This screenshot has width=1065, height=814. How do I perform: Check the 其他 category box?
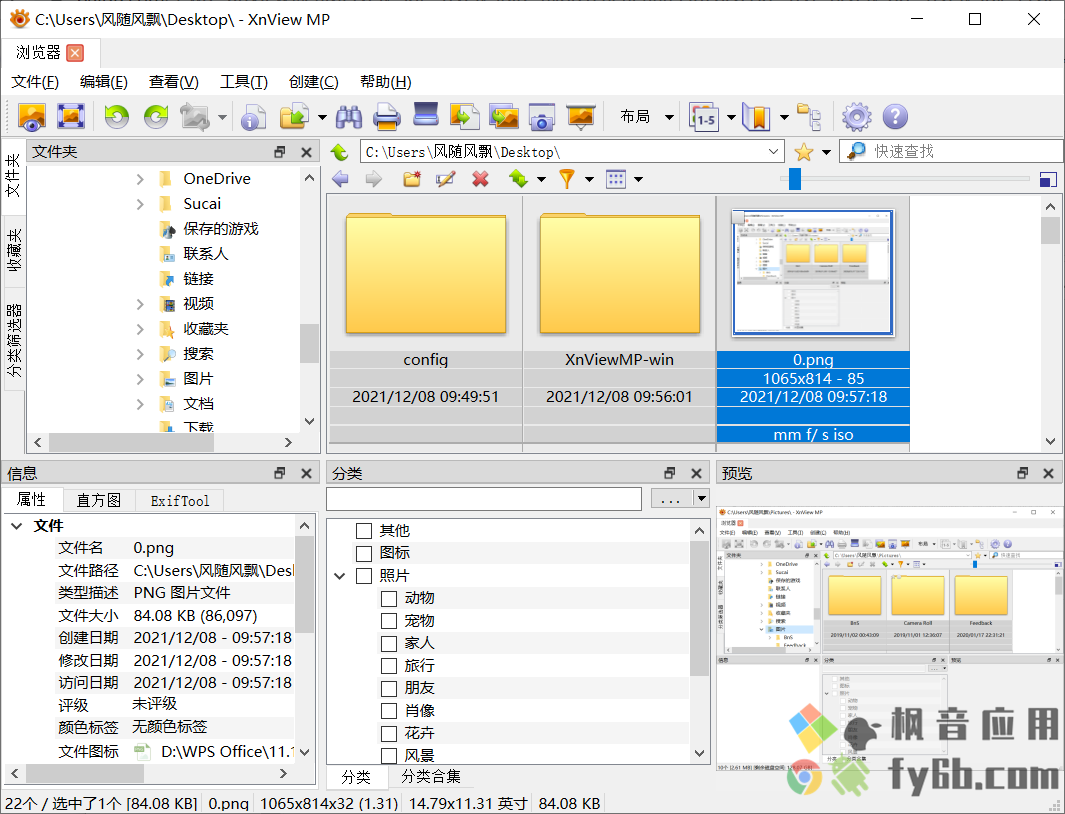364,531
